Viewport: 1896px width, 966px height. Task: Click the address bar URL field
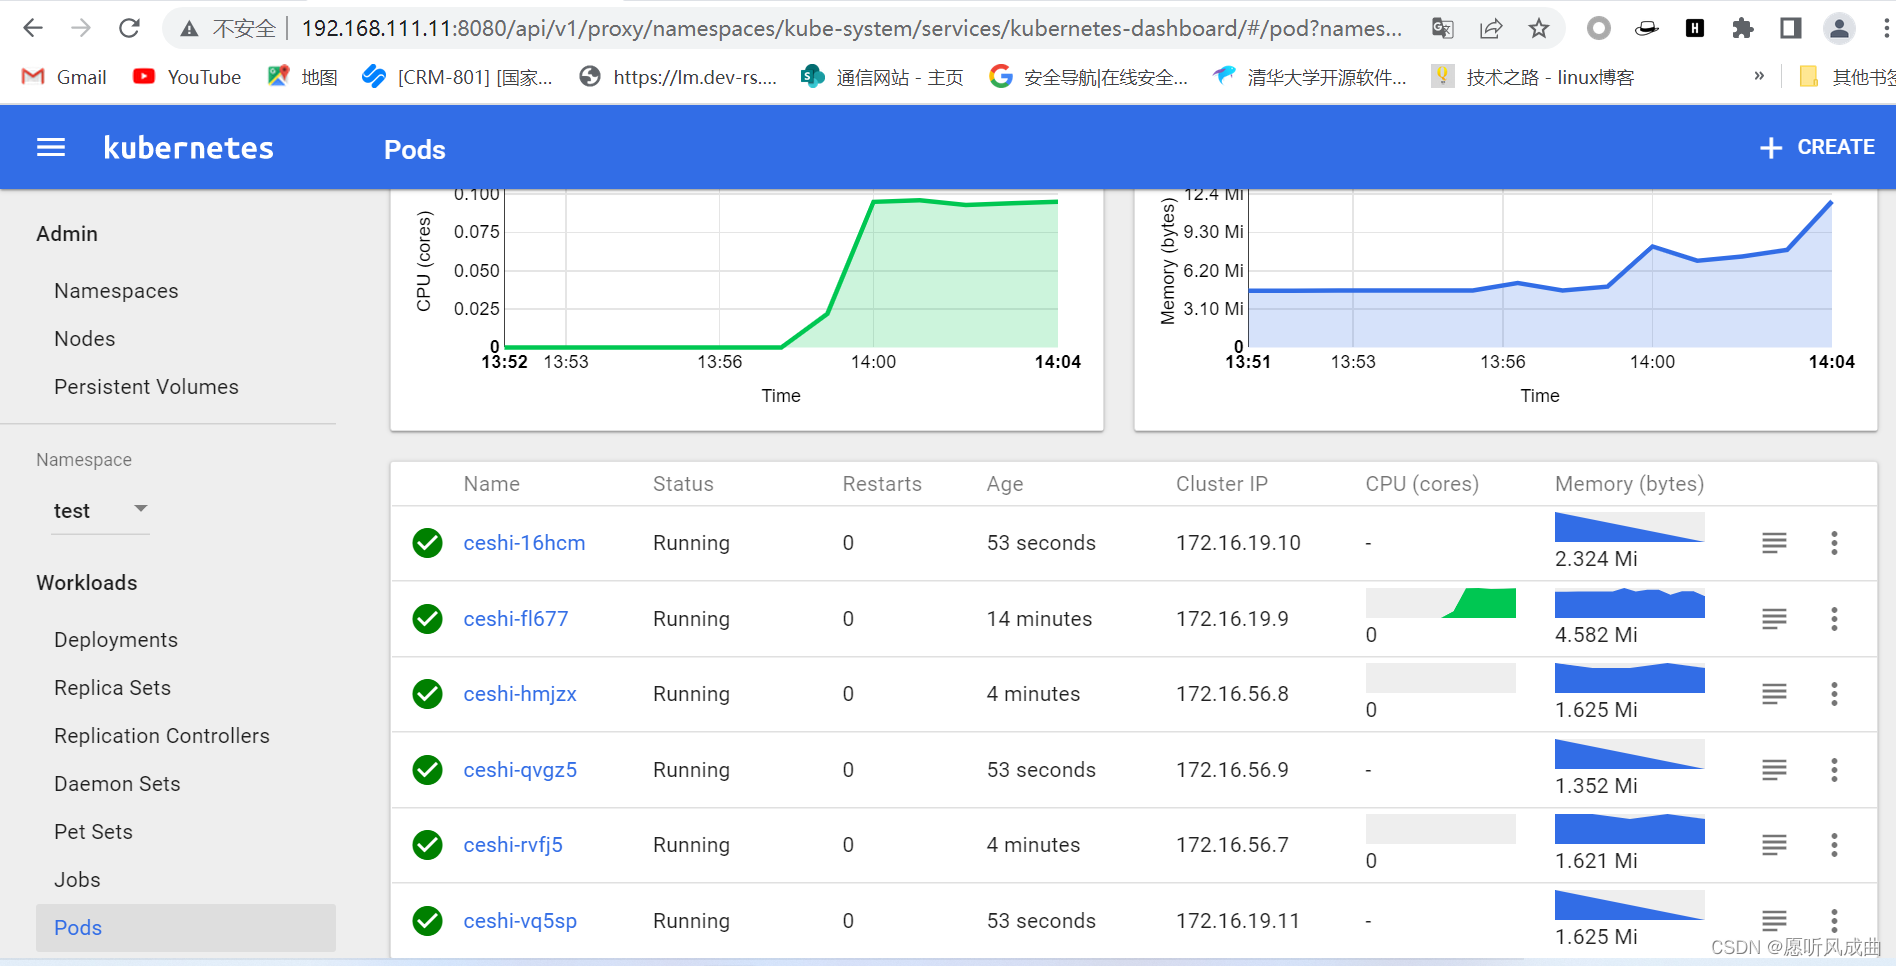click(851, 28)
